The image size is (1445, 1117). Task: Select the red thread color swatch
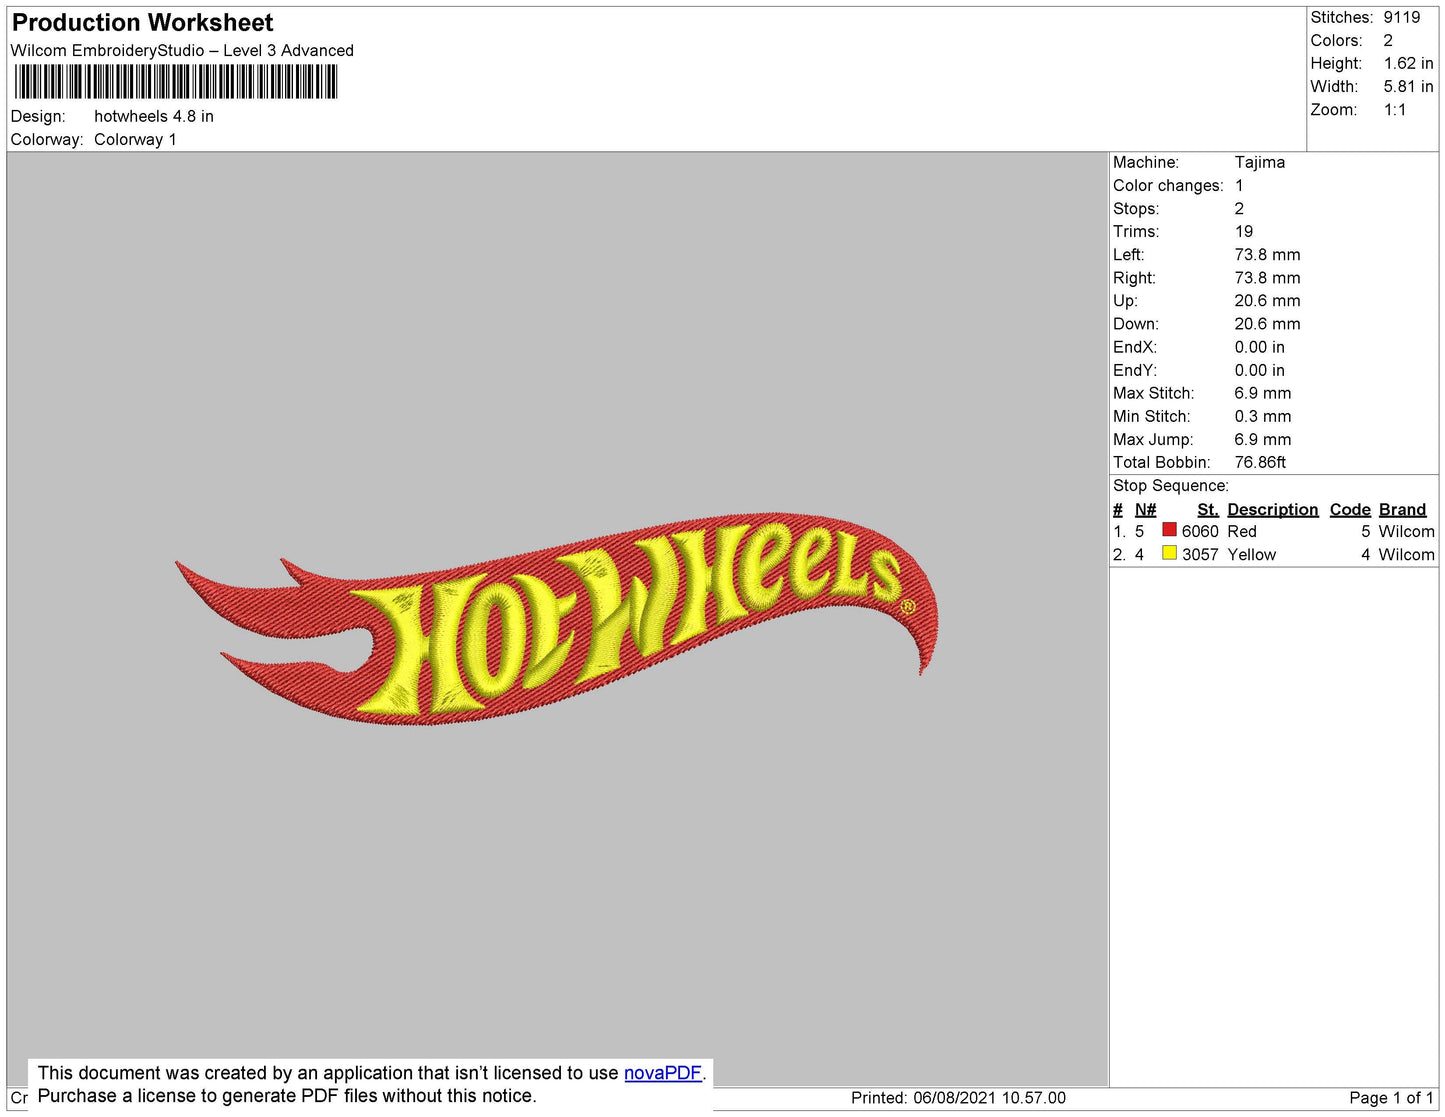click(1169, 530)
